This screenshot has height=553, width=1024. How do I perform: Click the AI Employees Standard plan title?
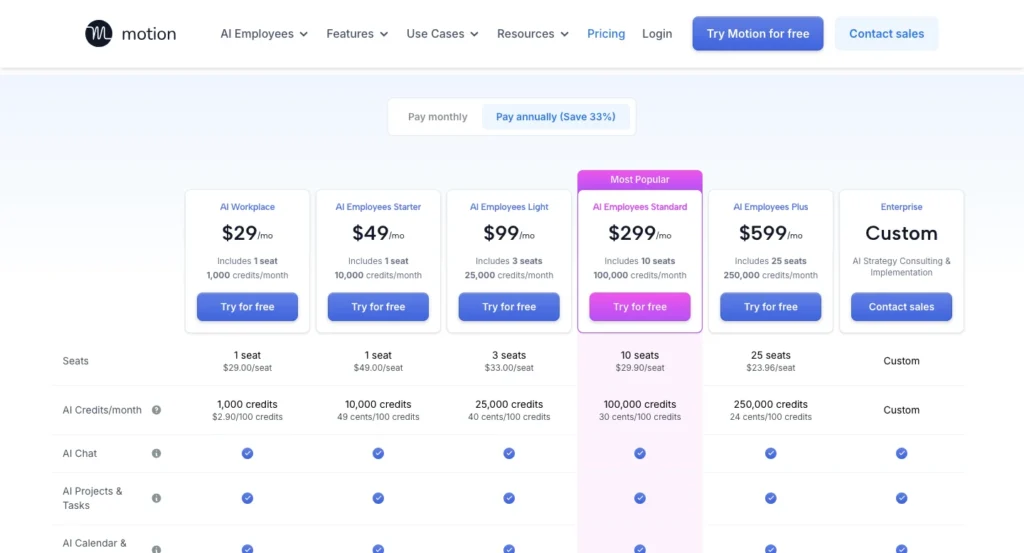pos(640,207)
